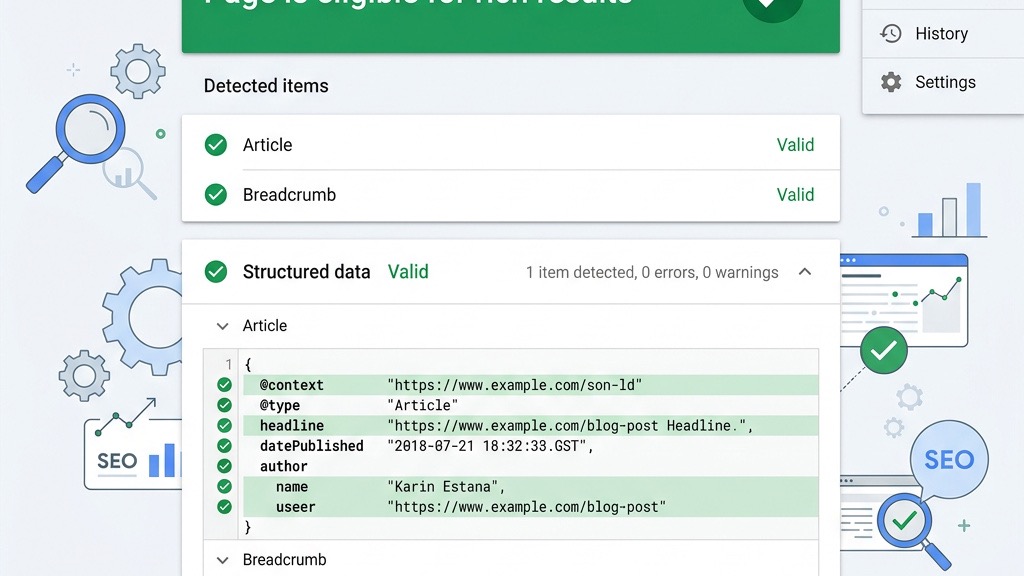Viewport: 1024px width, 576px height.
Task: Collapse the Structured data panel chevron
Action: pos(805,272)
